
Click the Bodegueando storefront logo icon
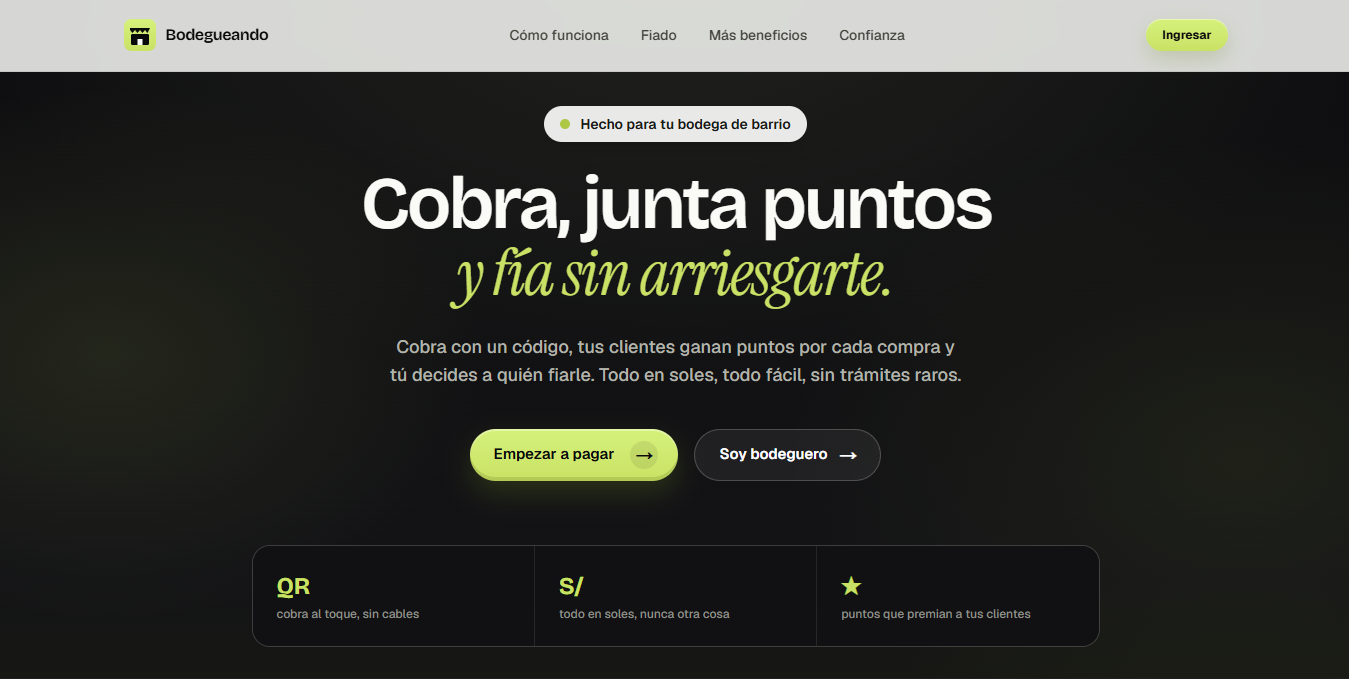click(140, 35)
